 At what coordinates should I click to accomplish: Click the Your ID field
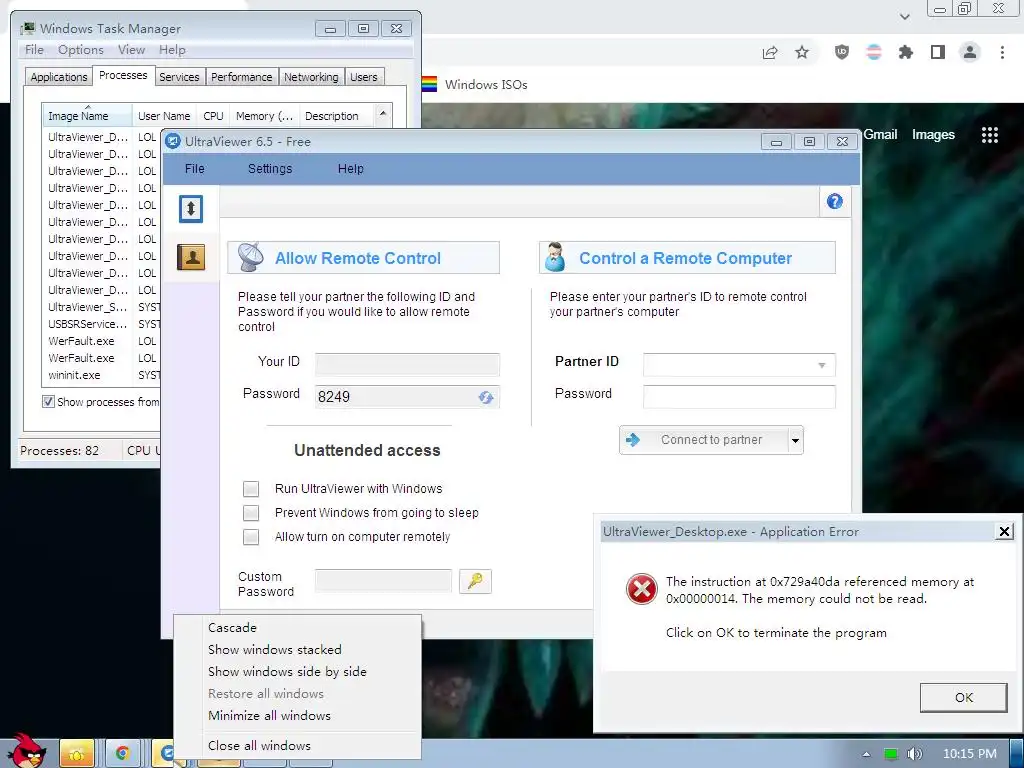click(x=408, y=364)
